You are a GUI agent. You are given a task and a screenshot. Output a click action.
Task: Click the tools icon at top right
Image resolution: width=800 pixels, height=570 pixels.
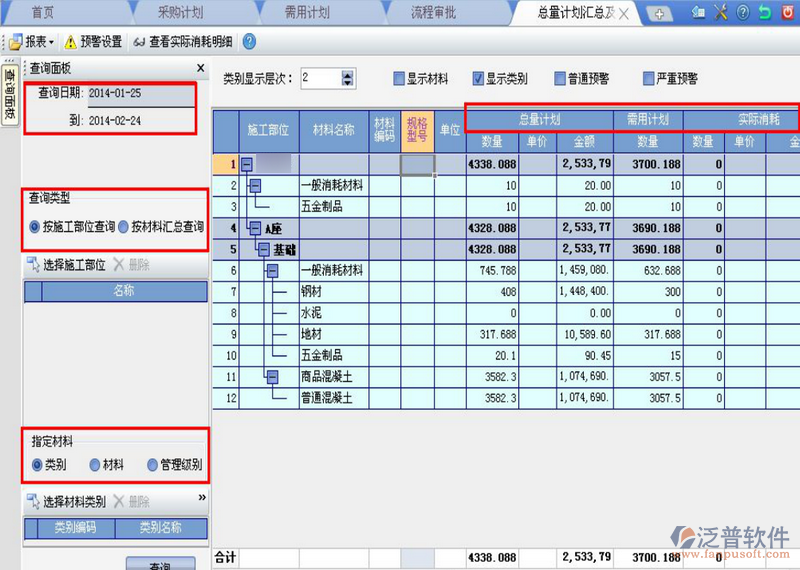click(719, 13)
